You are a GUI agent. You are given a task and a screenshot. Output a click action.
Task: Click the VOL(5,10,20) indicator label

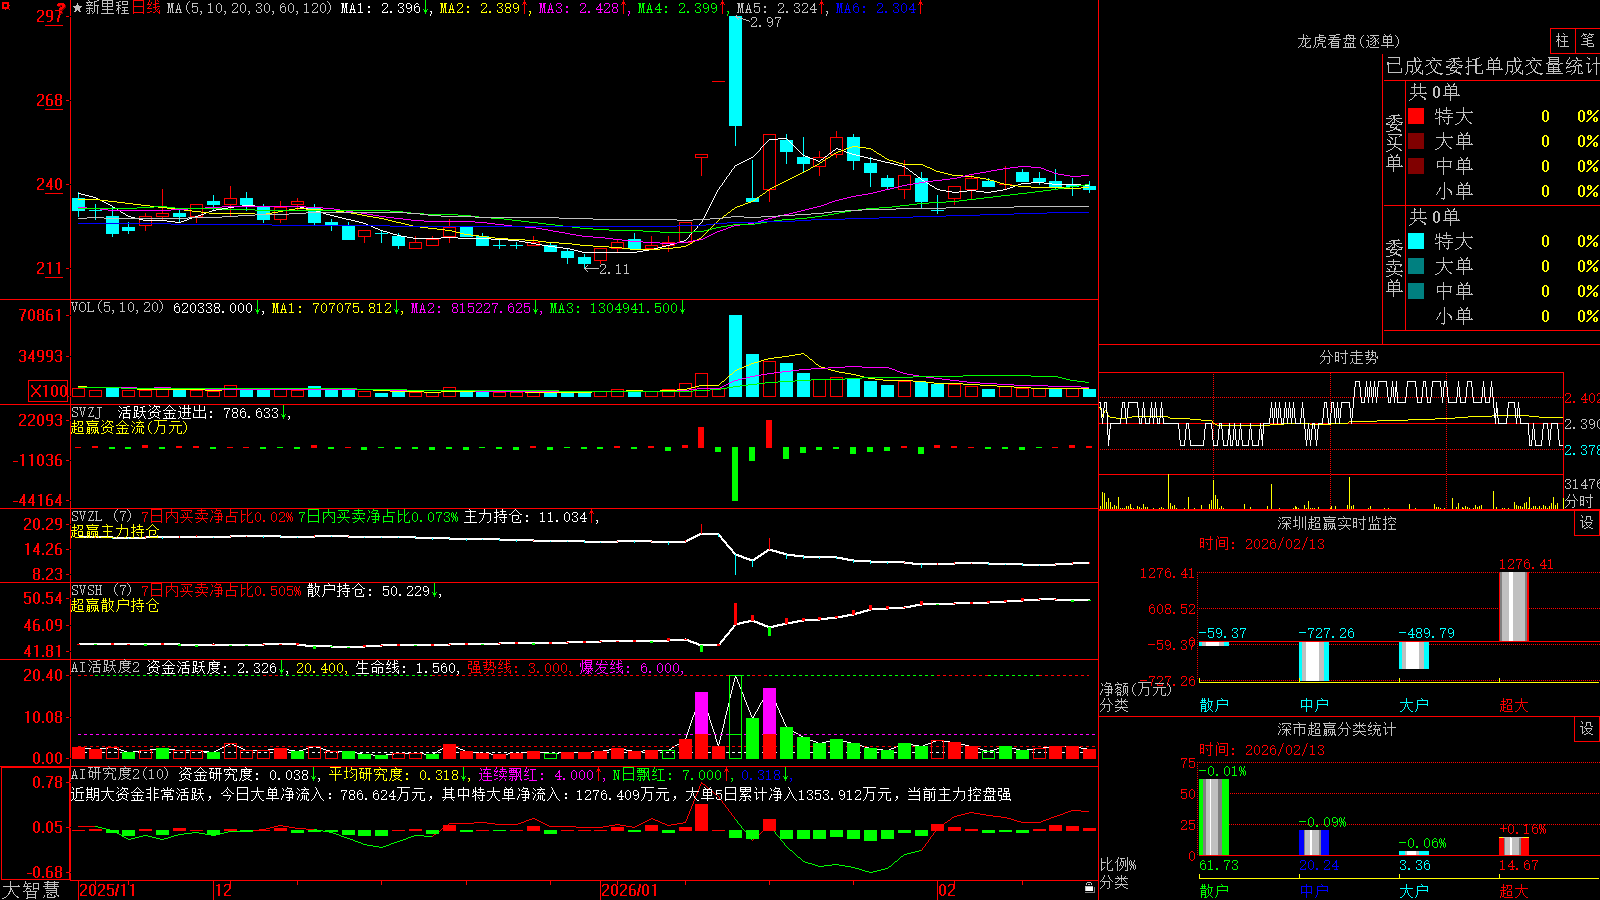pos(117,308)
